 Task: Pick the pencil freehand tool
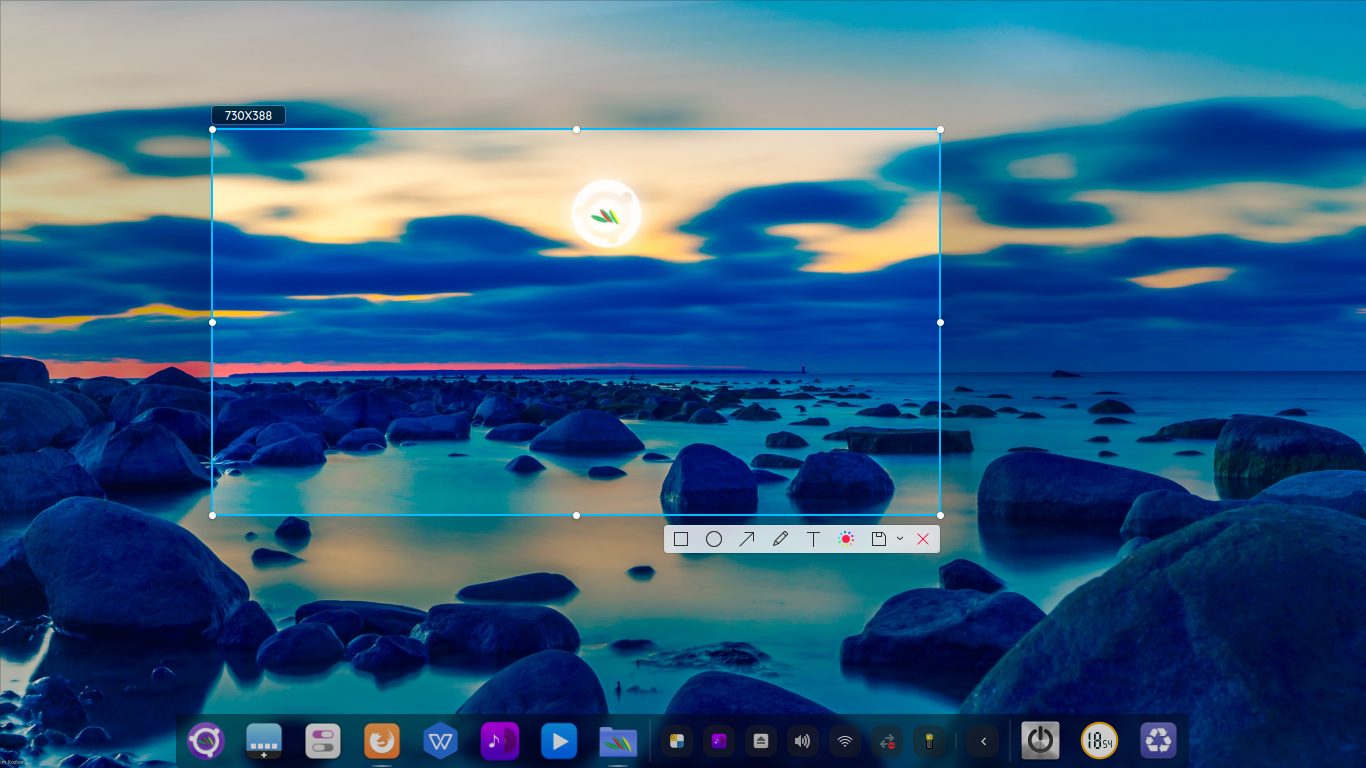click(780, 539)
